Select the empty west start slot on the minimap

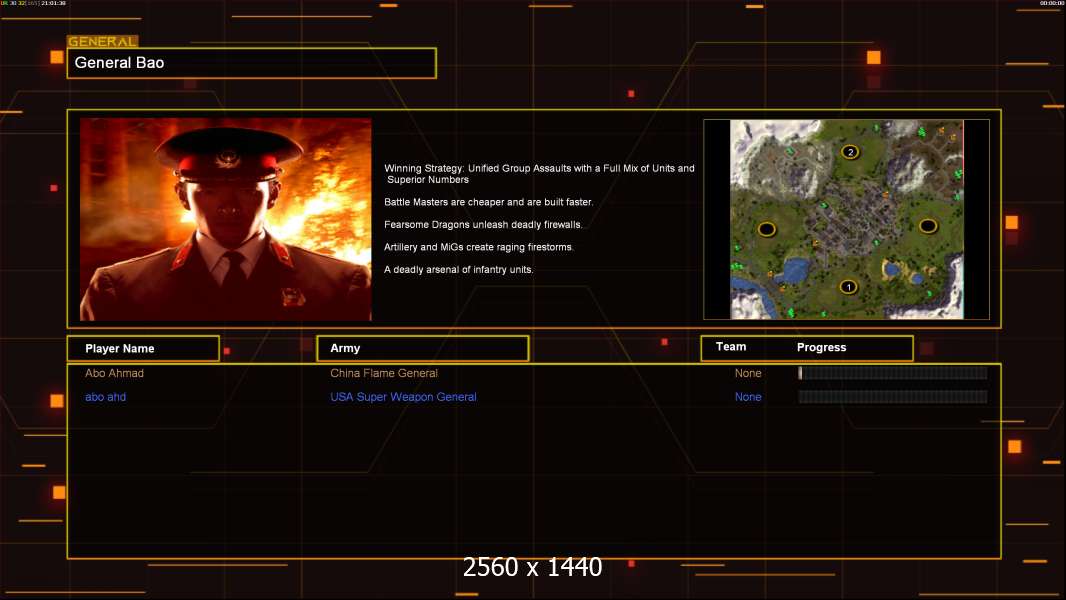(766, 229)
